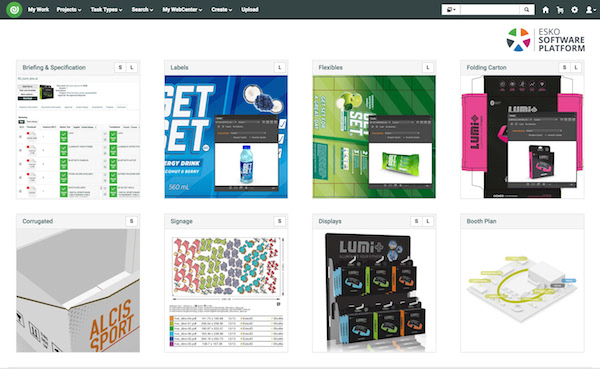Viewport: 600px width, 369px height.
Task: Open the Booth Plan thumbnail
Action: click(x=522, y=290)
